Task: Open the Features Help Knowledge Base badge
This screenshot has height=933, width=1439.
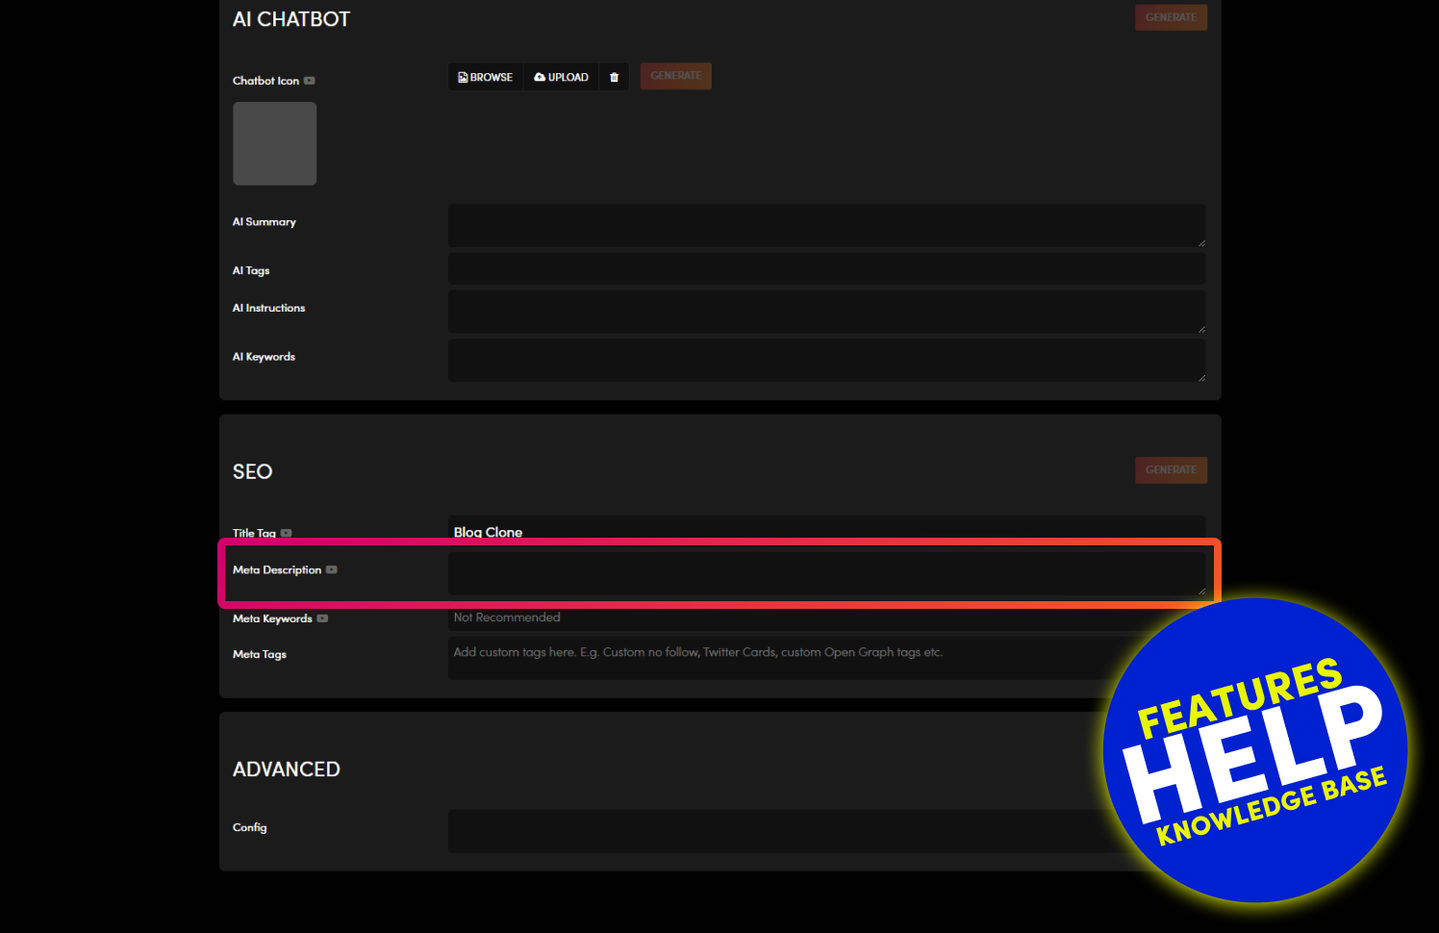Action: (1254, 750)
